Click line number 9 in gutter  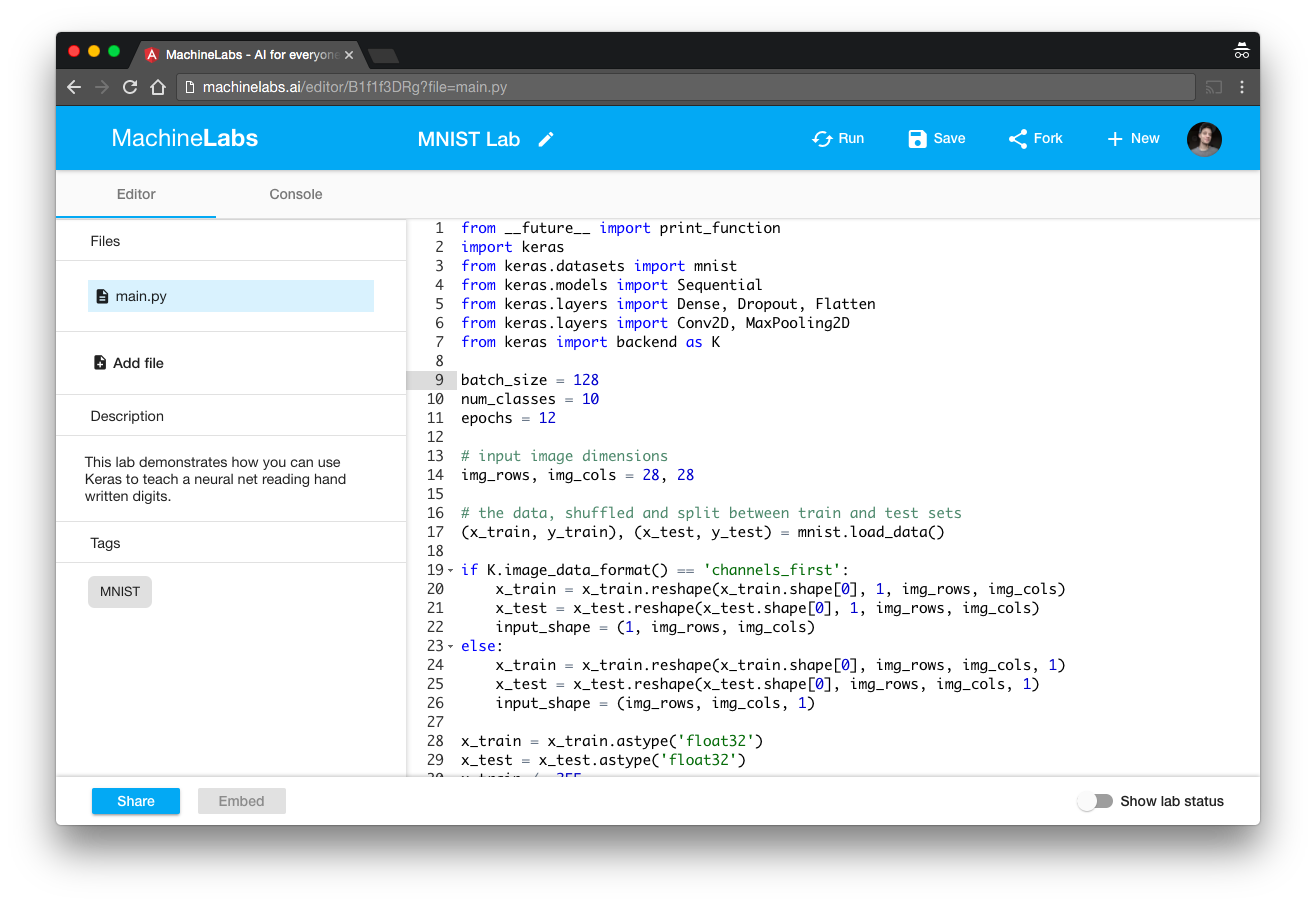439,380
